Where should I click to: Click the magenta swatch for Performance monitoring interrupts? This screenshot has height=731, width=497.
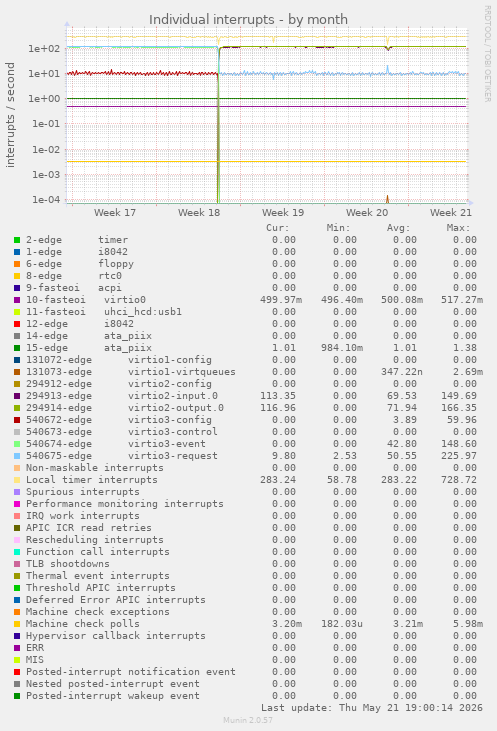pos(17,504)
